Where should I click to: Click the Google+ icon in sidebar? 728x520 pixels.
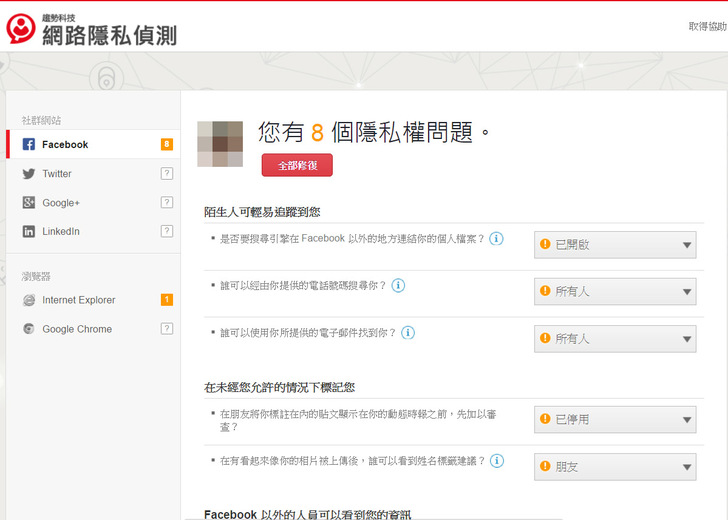click(29, 202)
